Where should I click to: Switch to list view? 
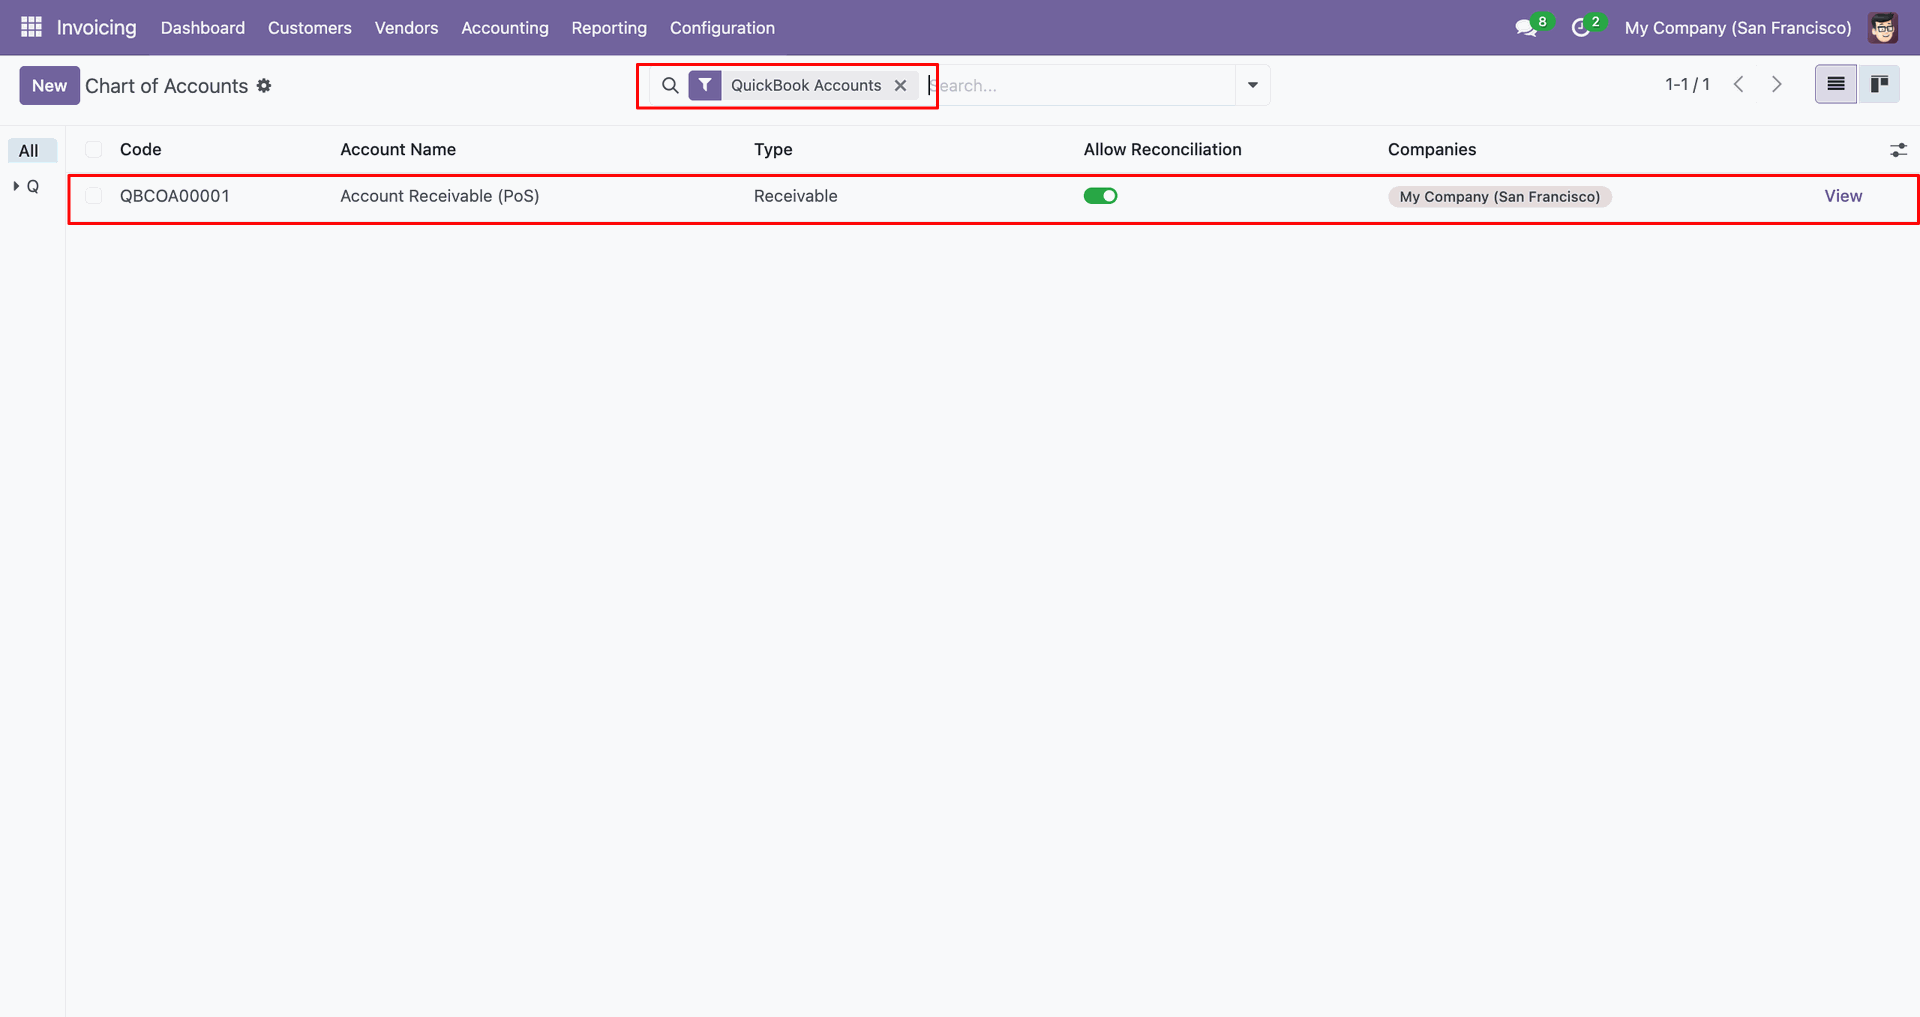click(1835, 85)
